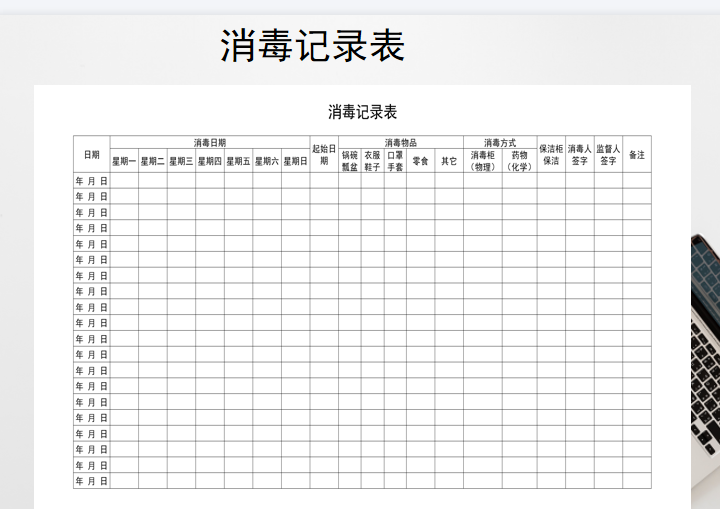The width and height of the screenshot is (720, 509).
Task: Click the 零食 column header
Action: (420, 161)
